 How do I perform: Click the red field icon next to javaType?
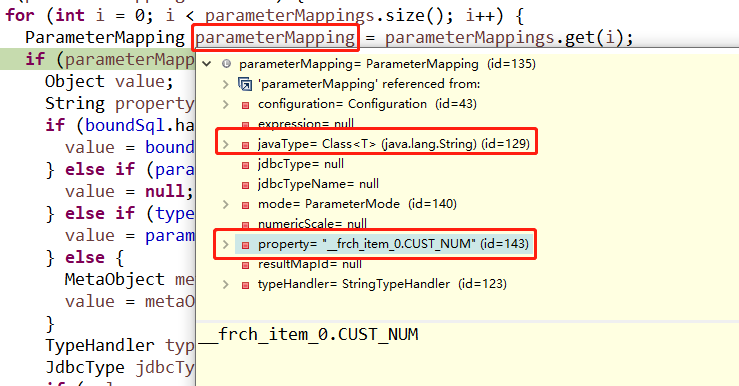click(x=245, y=145)
